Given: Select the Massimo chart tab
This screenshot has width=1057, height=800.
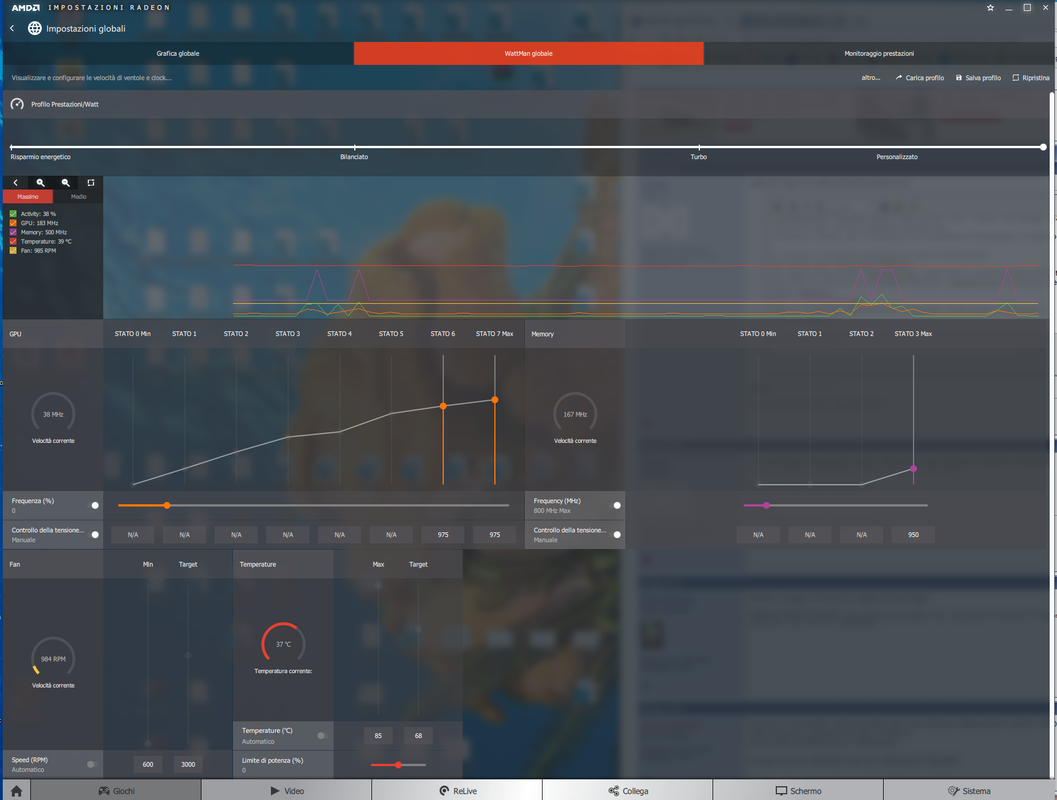Looking at the screenshot, I should [28, 197].
